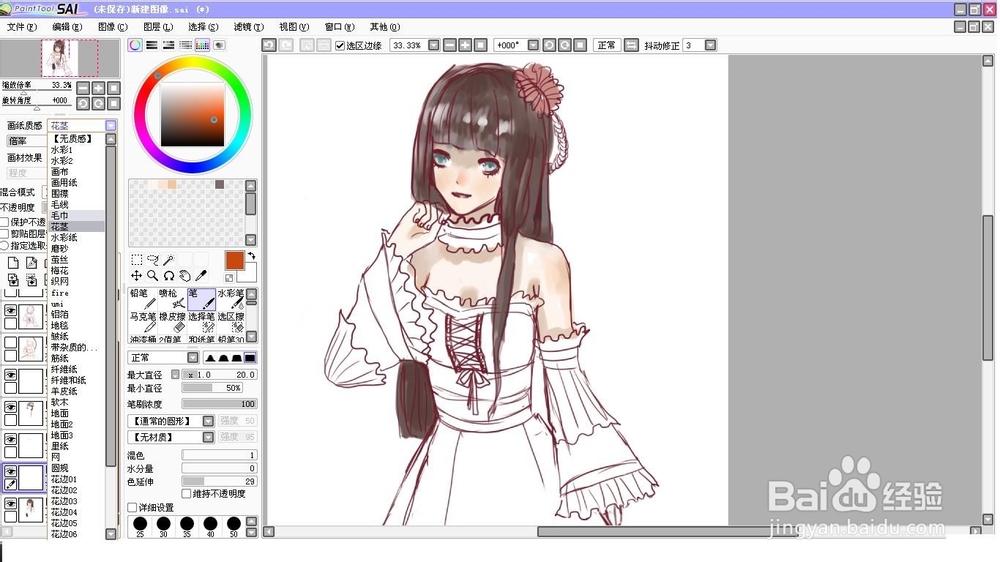Select the 马克笔 marker brush

click(x=143, y=322)
